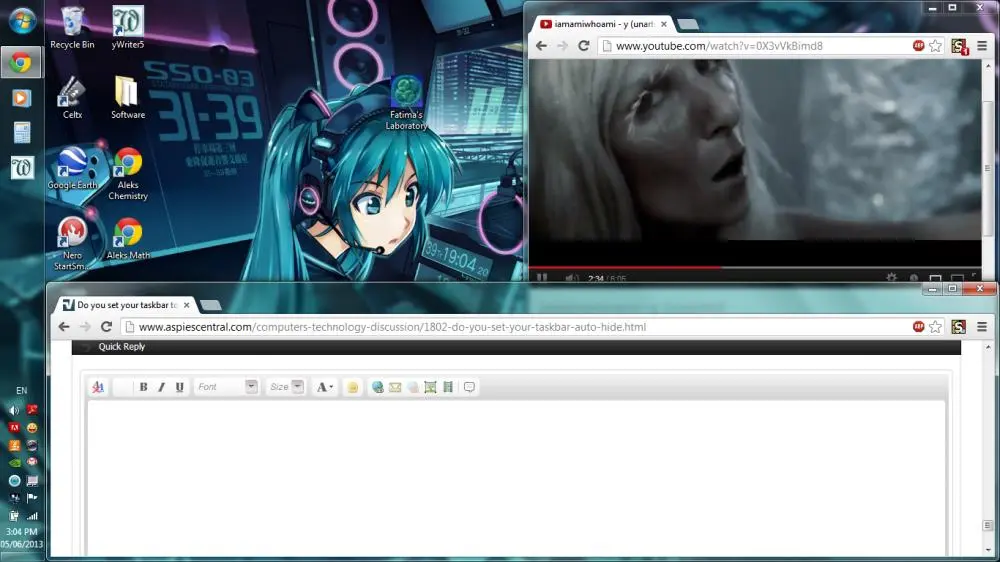Click the network signal icon in system tray
Image resolution: width=1000 pixels, height=562 pixels.
[32, 515]
